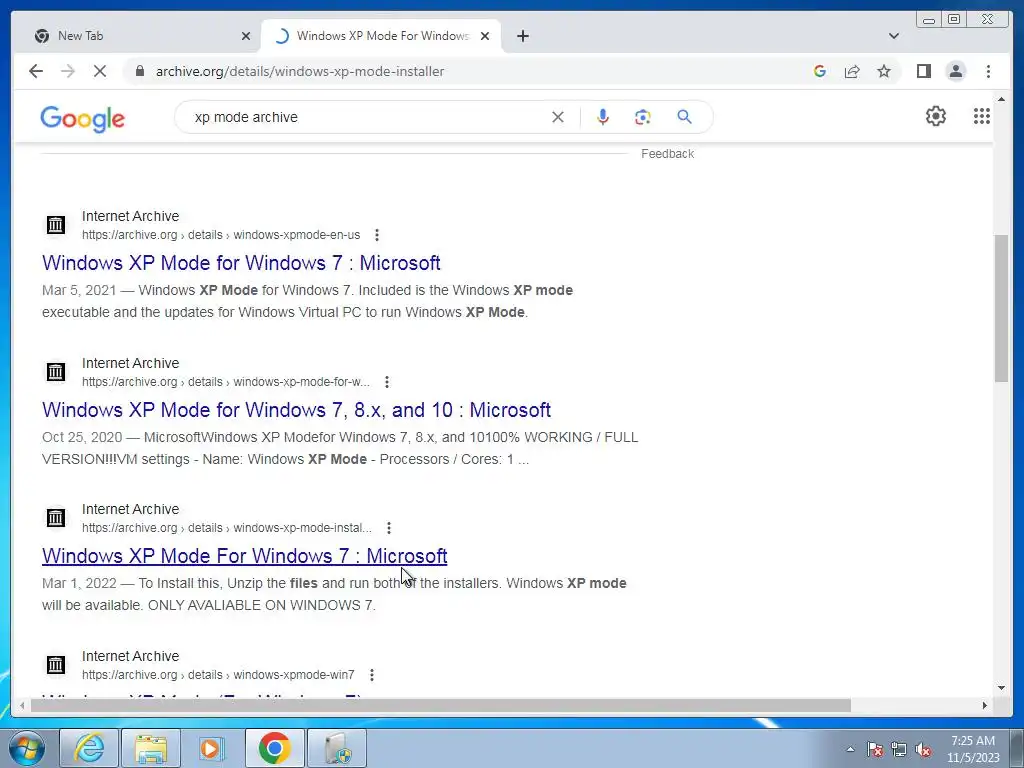Click the Google logo

tap(82, 119)
